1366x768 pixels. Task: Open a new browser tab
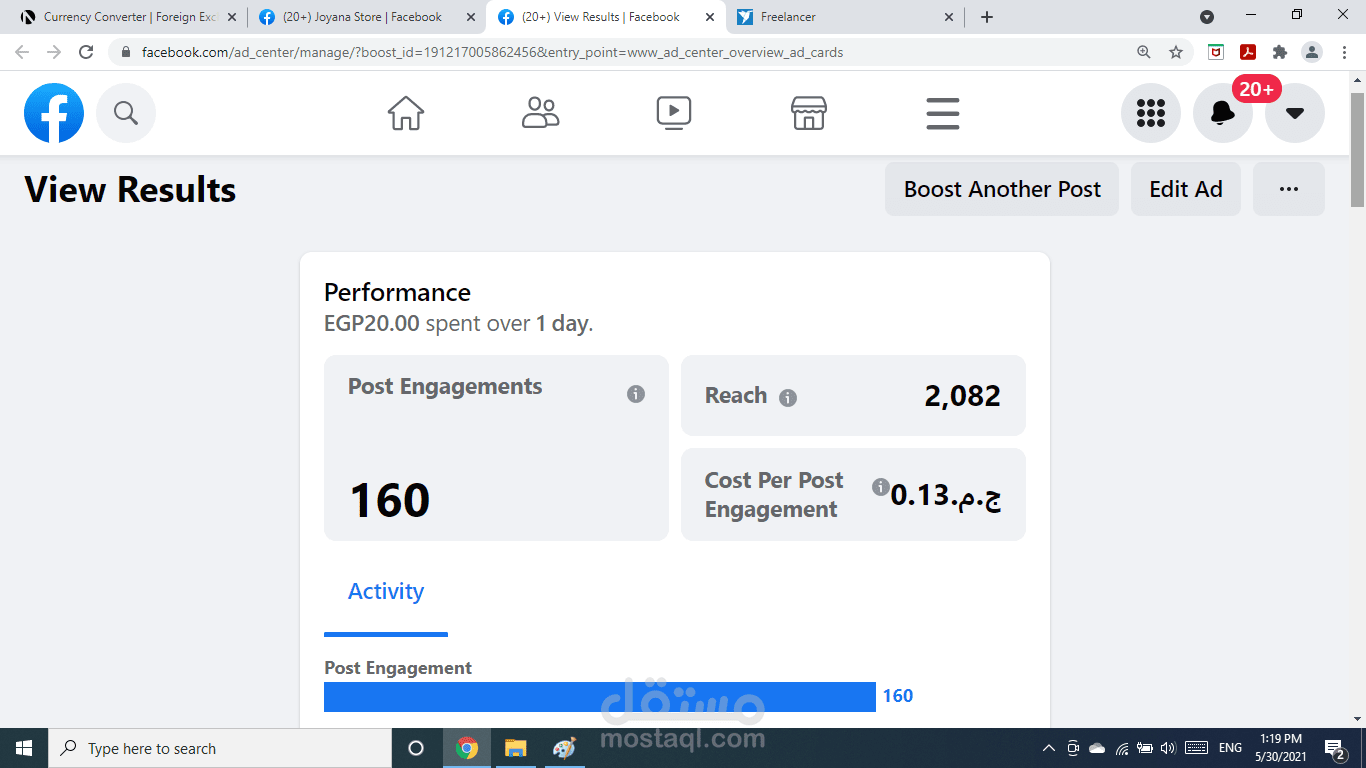(x=987, y=17)
